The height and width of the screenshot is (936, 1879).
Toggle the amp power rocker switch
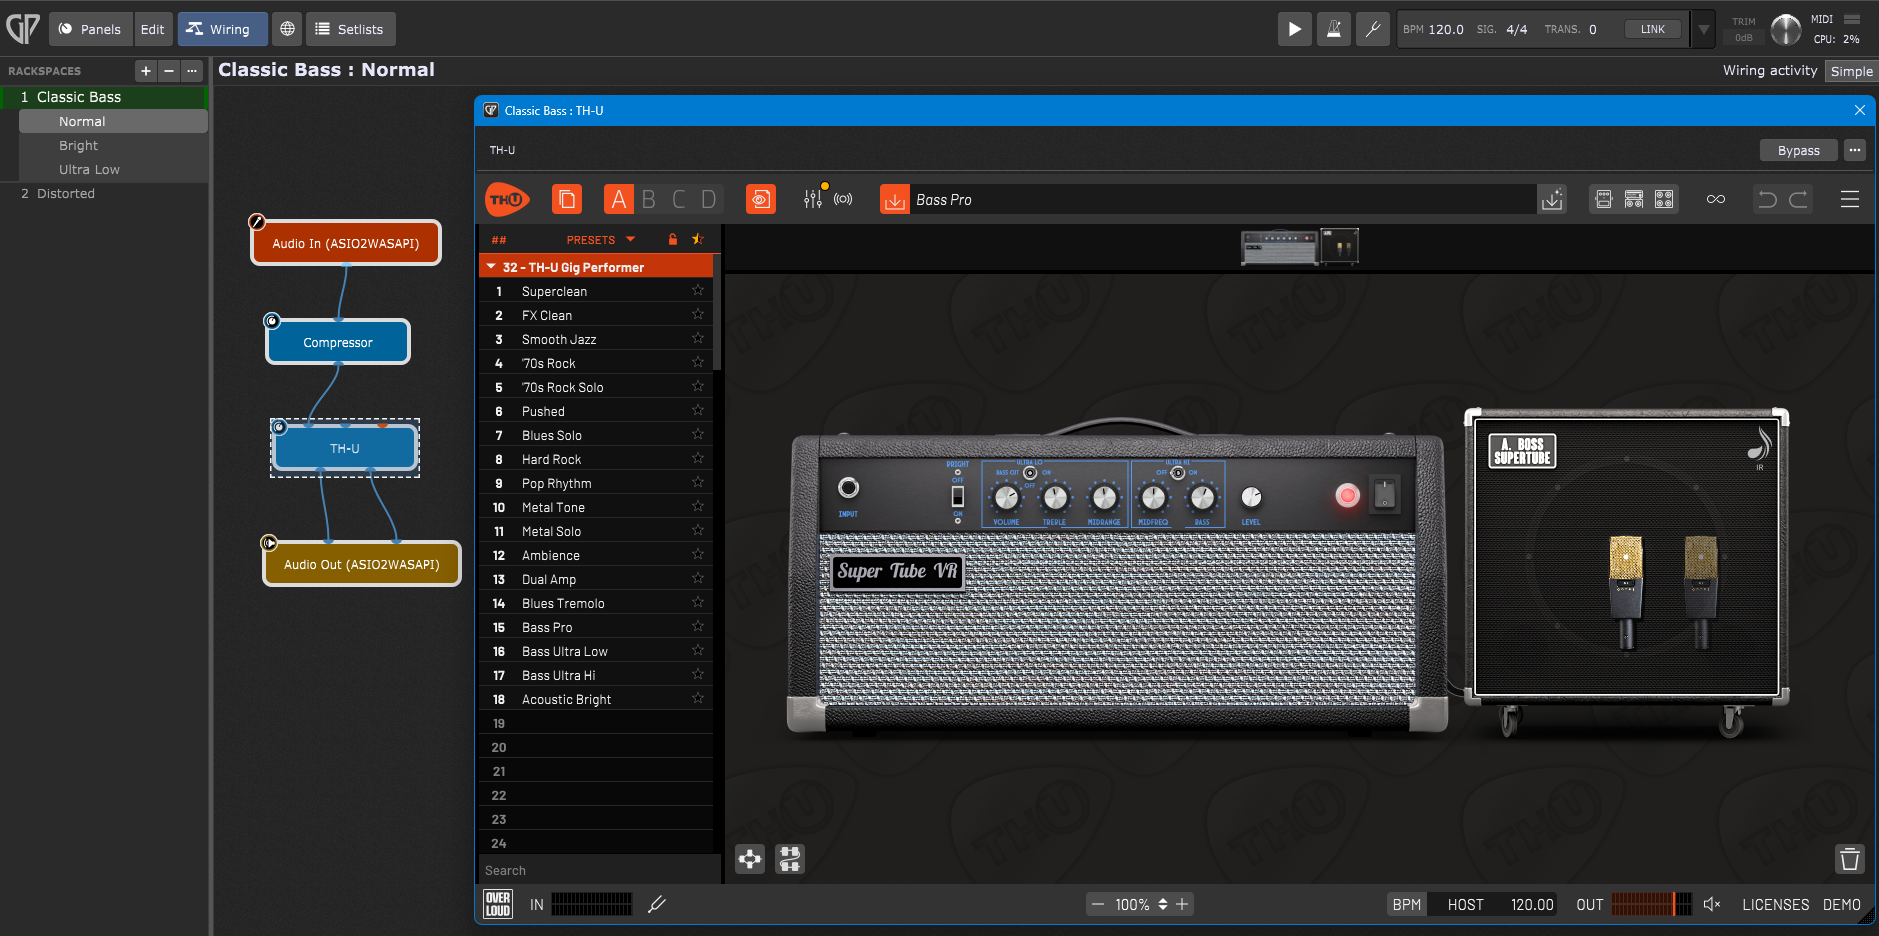pyautogui.click(x=1385, y=493)
